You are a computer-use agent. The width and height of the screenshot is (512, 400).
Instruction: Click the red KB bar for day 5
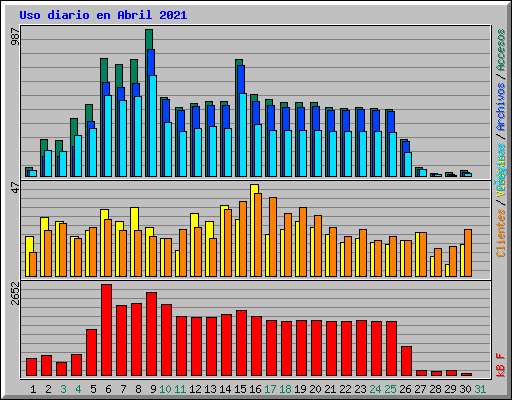92,353
